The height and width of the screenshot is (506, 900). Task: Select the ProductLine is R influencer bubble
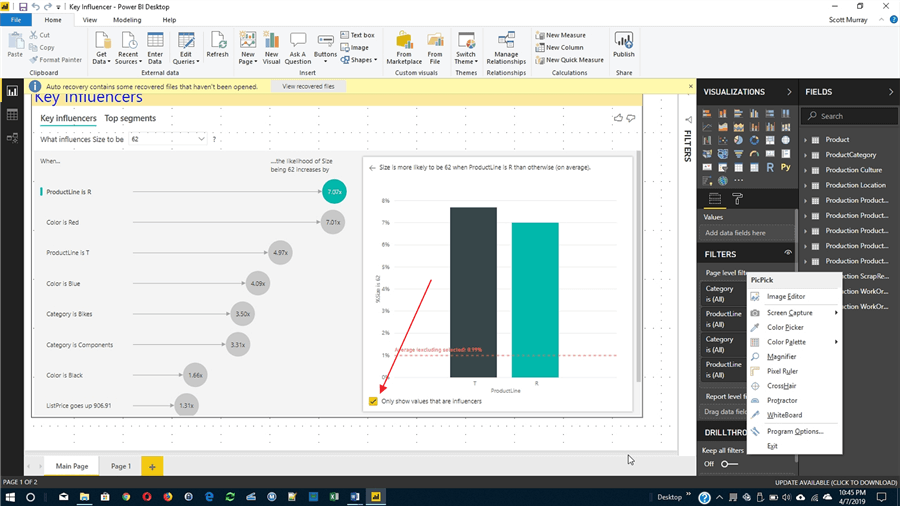point(334,192)
